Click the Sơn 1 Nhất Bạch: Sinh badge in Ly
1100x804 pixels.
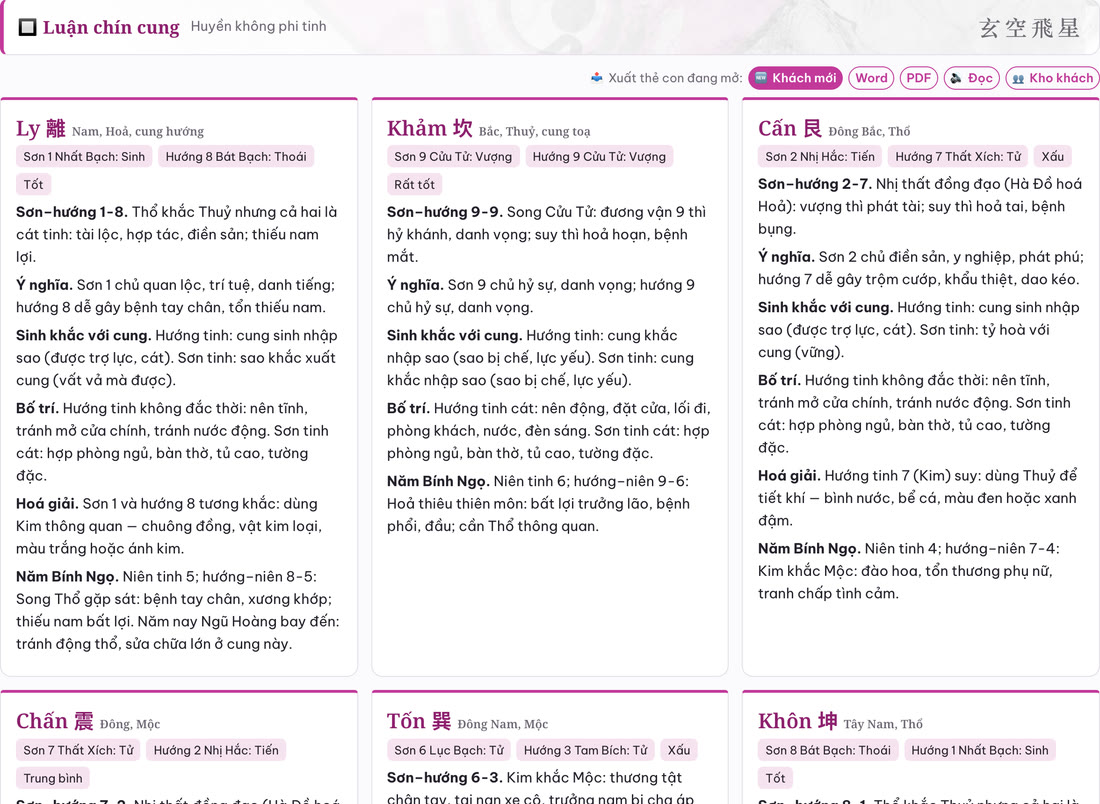tap(84, 156)
